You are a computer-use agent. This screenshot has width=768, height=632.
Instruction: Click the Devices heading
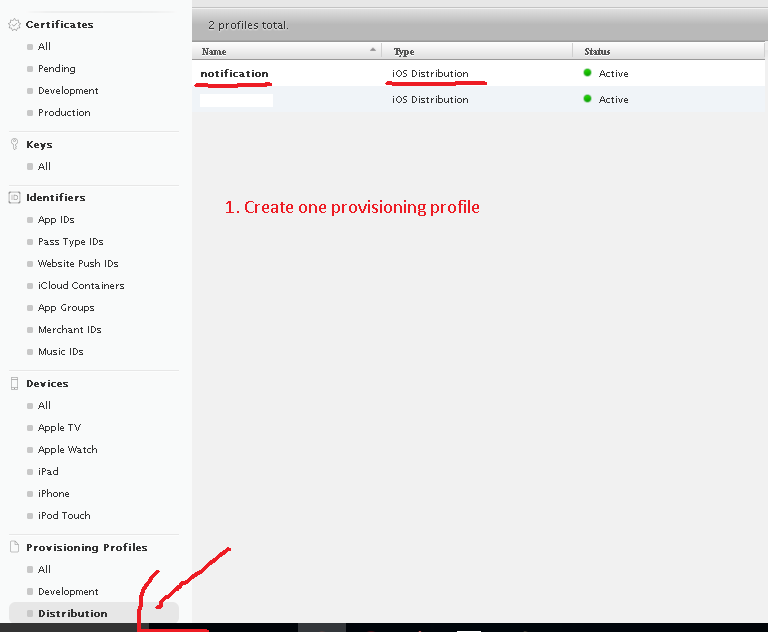(x=47, y=384)
